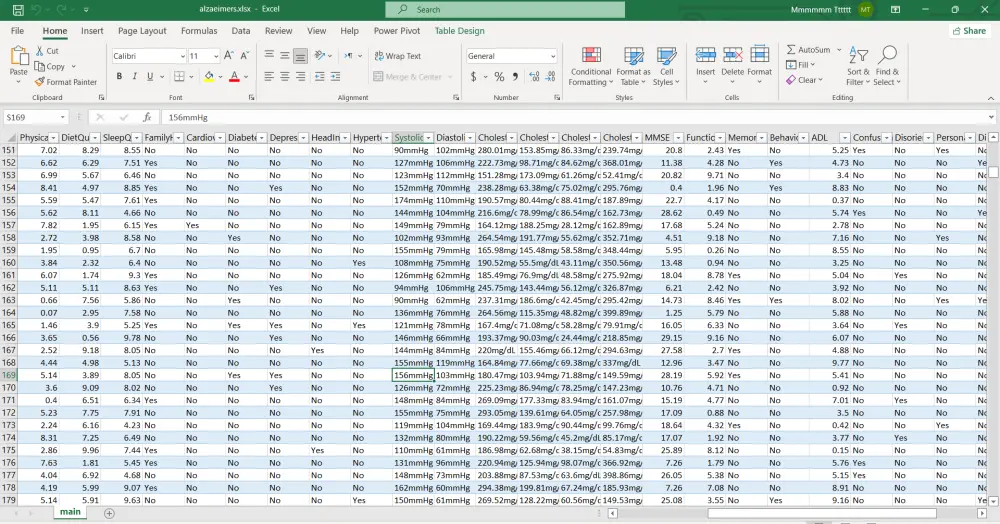This screenshot has width=1000, height=524.
Task: Open Sort & Filter tool
Action: tap(858, 66)
